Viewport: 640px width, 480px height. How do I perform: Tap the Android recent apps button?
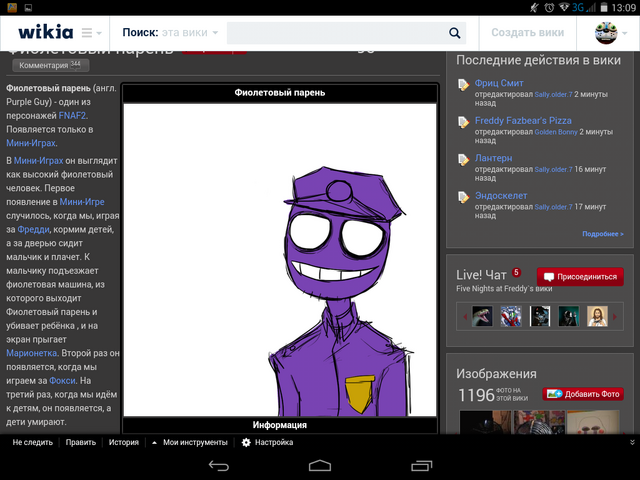click(x=421, y=465)
